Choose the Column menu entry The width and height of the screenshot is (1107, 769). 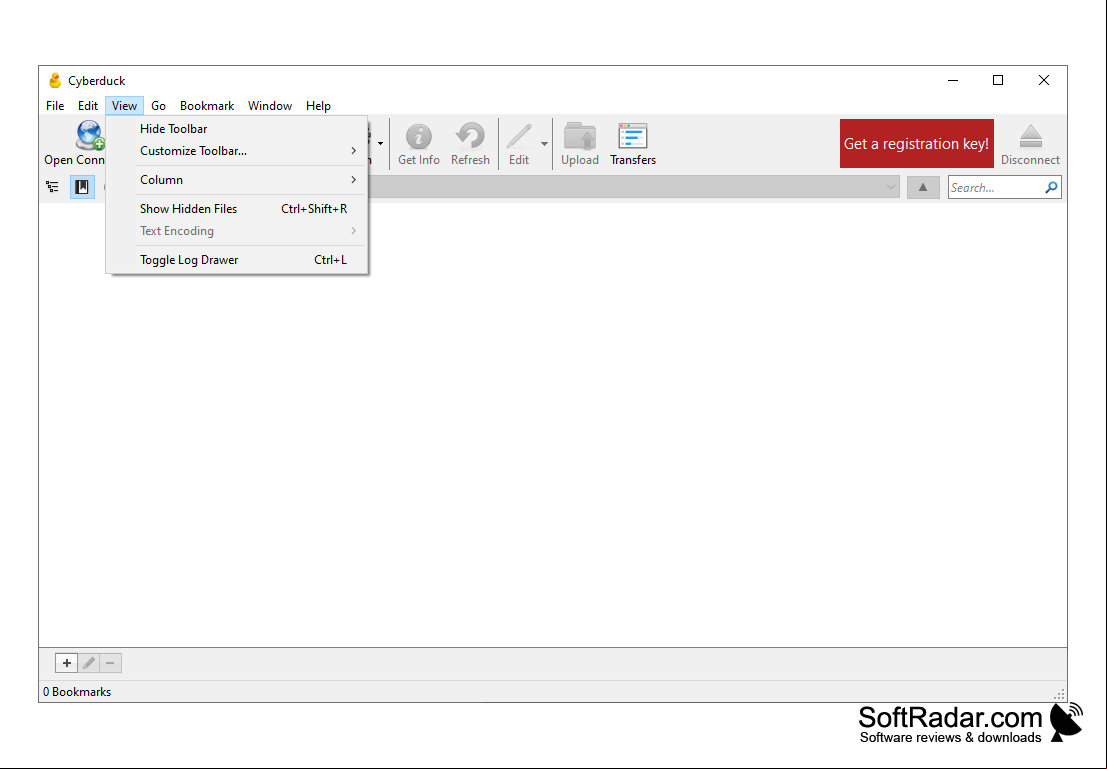(237, 179)
